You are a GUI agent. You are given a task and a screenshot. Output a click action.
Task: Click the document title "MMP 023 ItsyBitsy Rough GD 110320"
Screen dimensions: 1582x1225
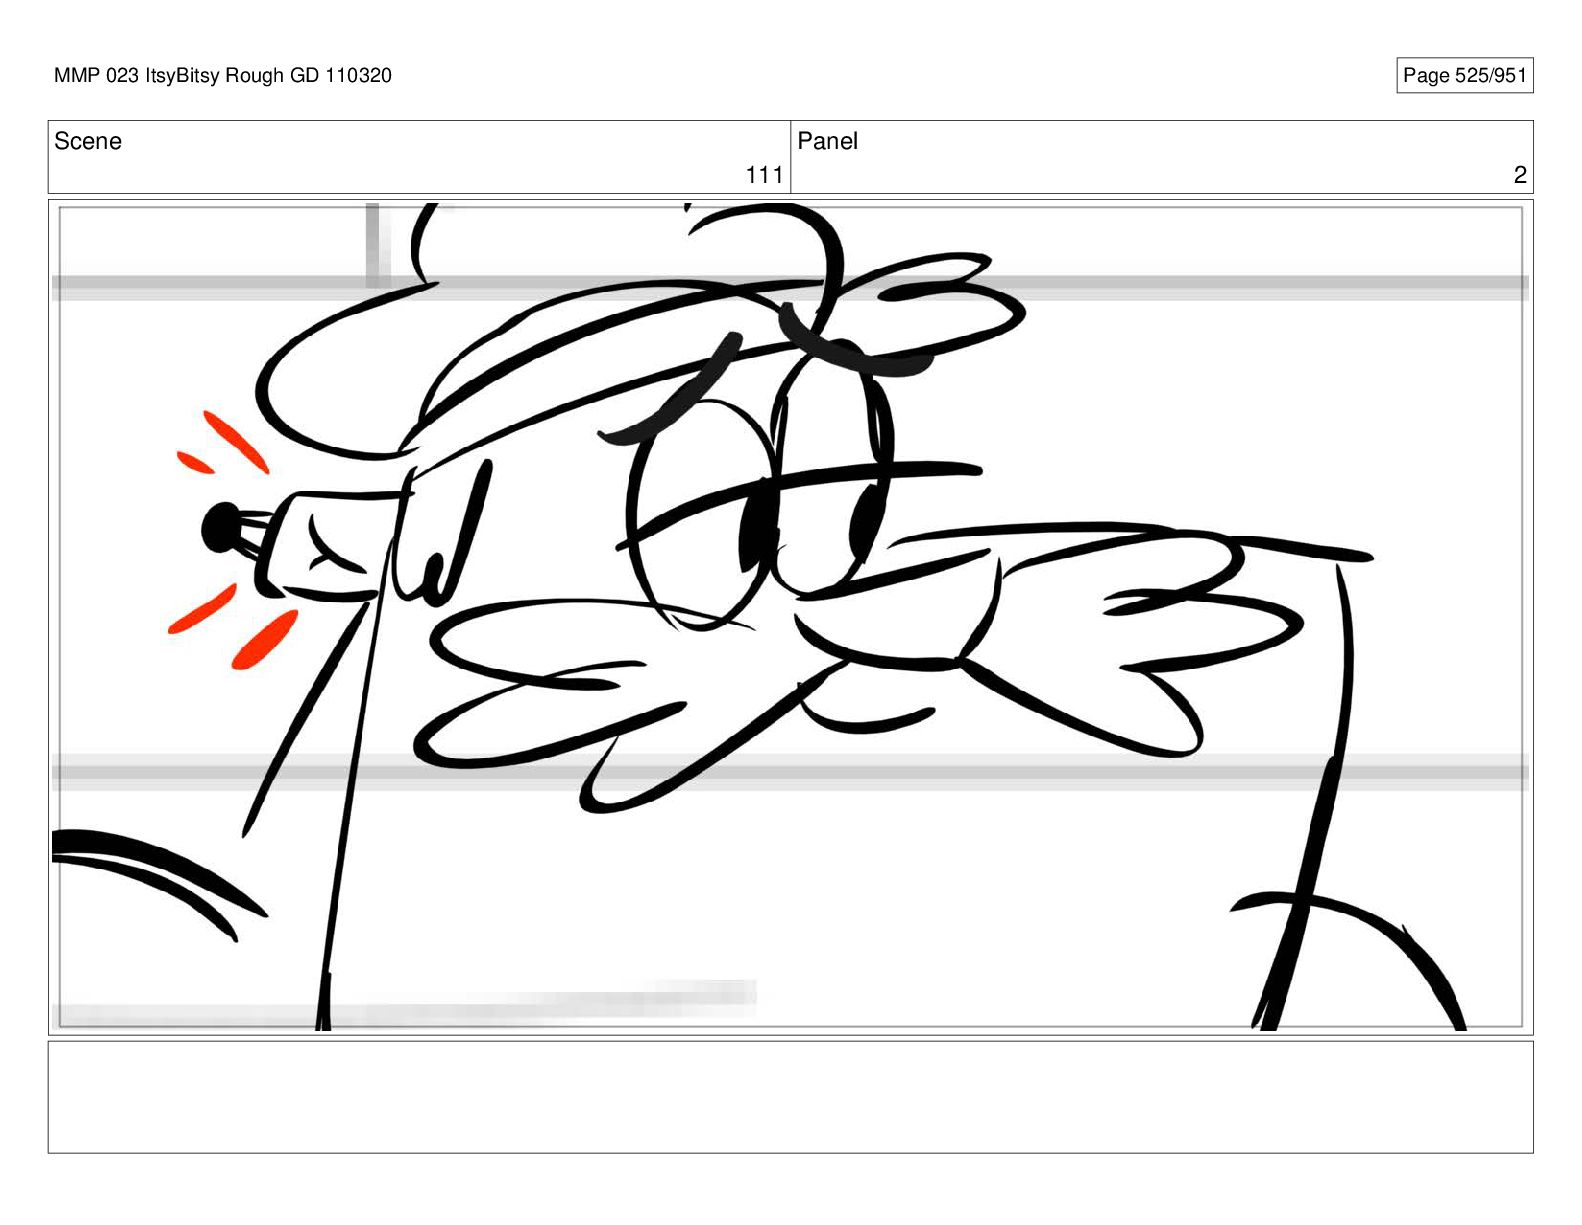click(x=223, y=76)
